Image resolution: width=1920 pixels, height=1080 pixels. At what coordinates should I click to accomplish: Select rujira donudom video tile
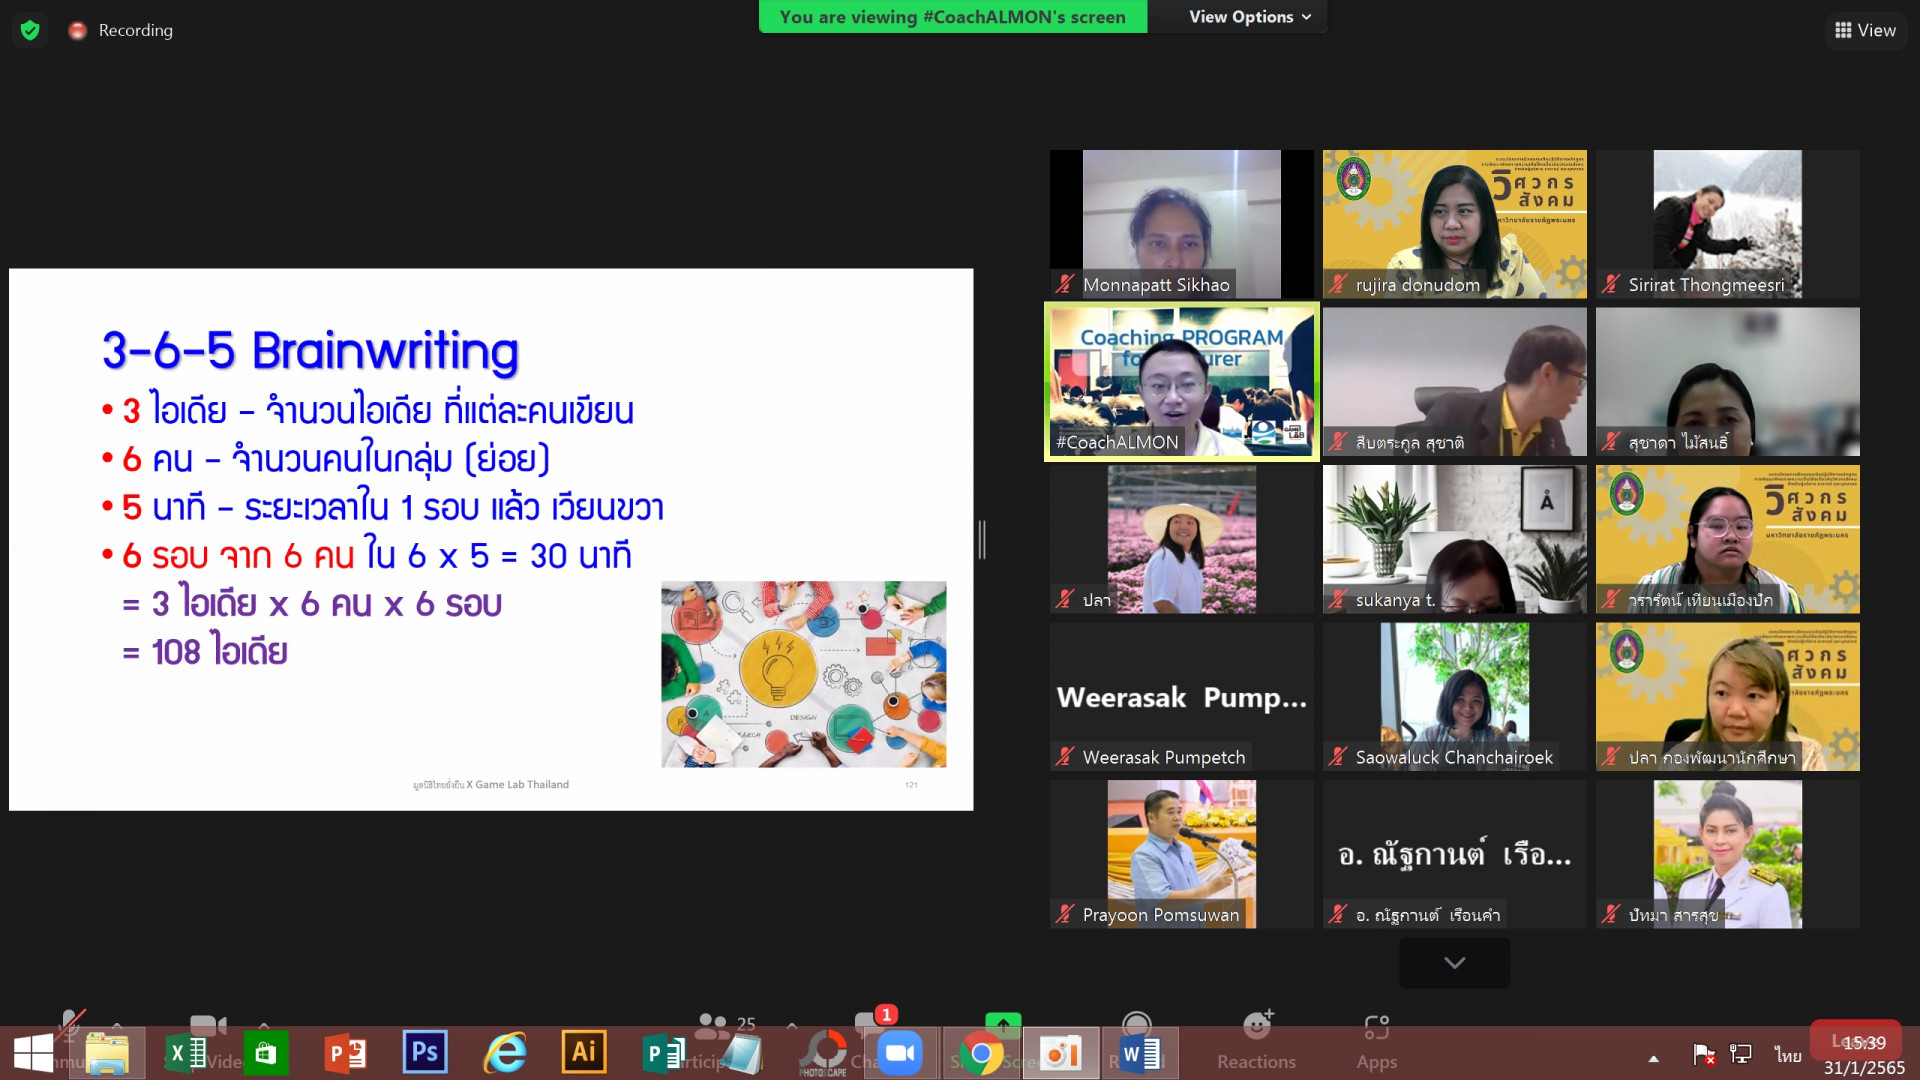1454,224
